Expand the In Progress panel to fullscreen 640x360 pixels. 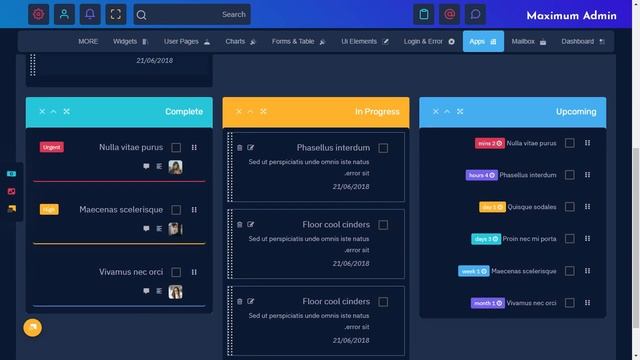tap(263, 111)
